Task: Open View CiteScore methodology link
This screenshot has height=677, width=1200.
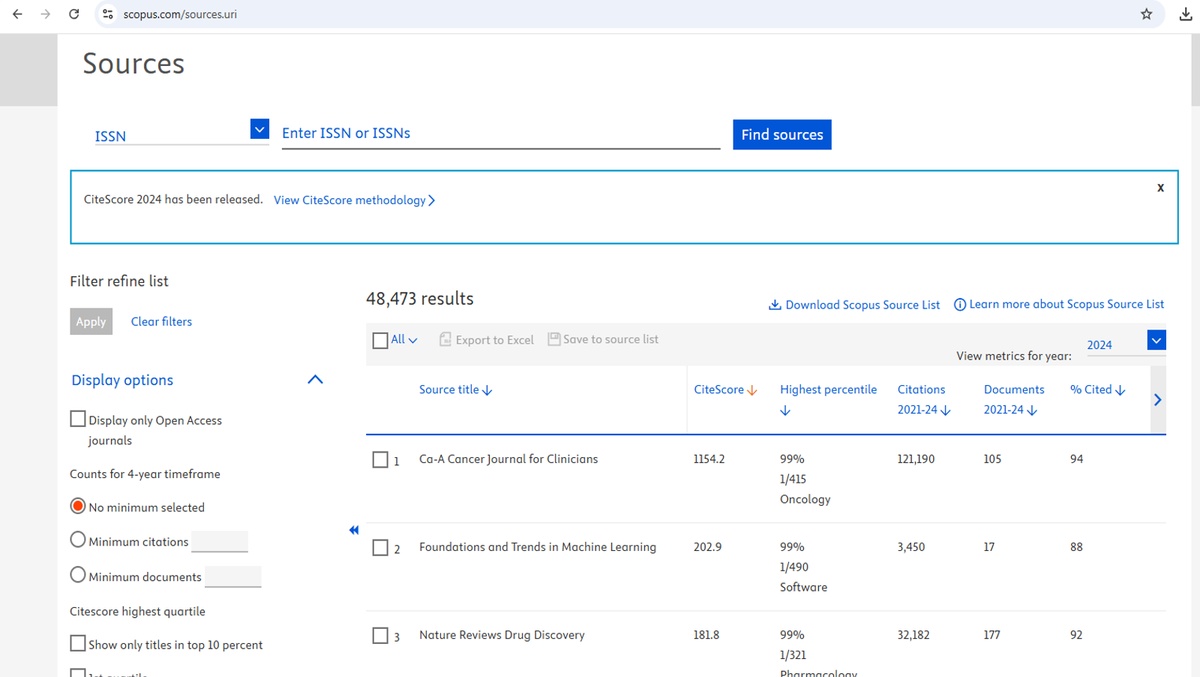Action: 354,200
